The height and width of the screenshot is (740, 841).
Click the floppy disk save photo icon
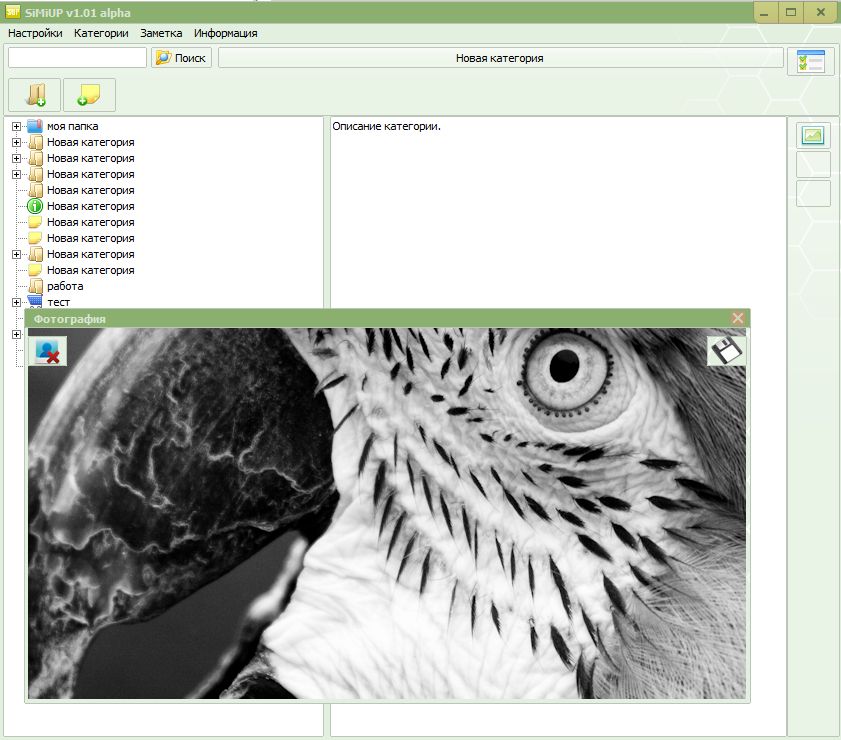726,351
